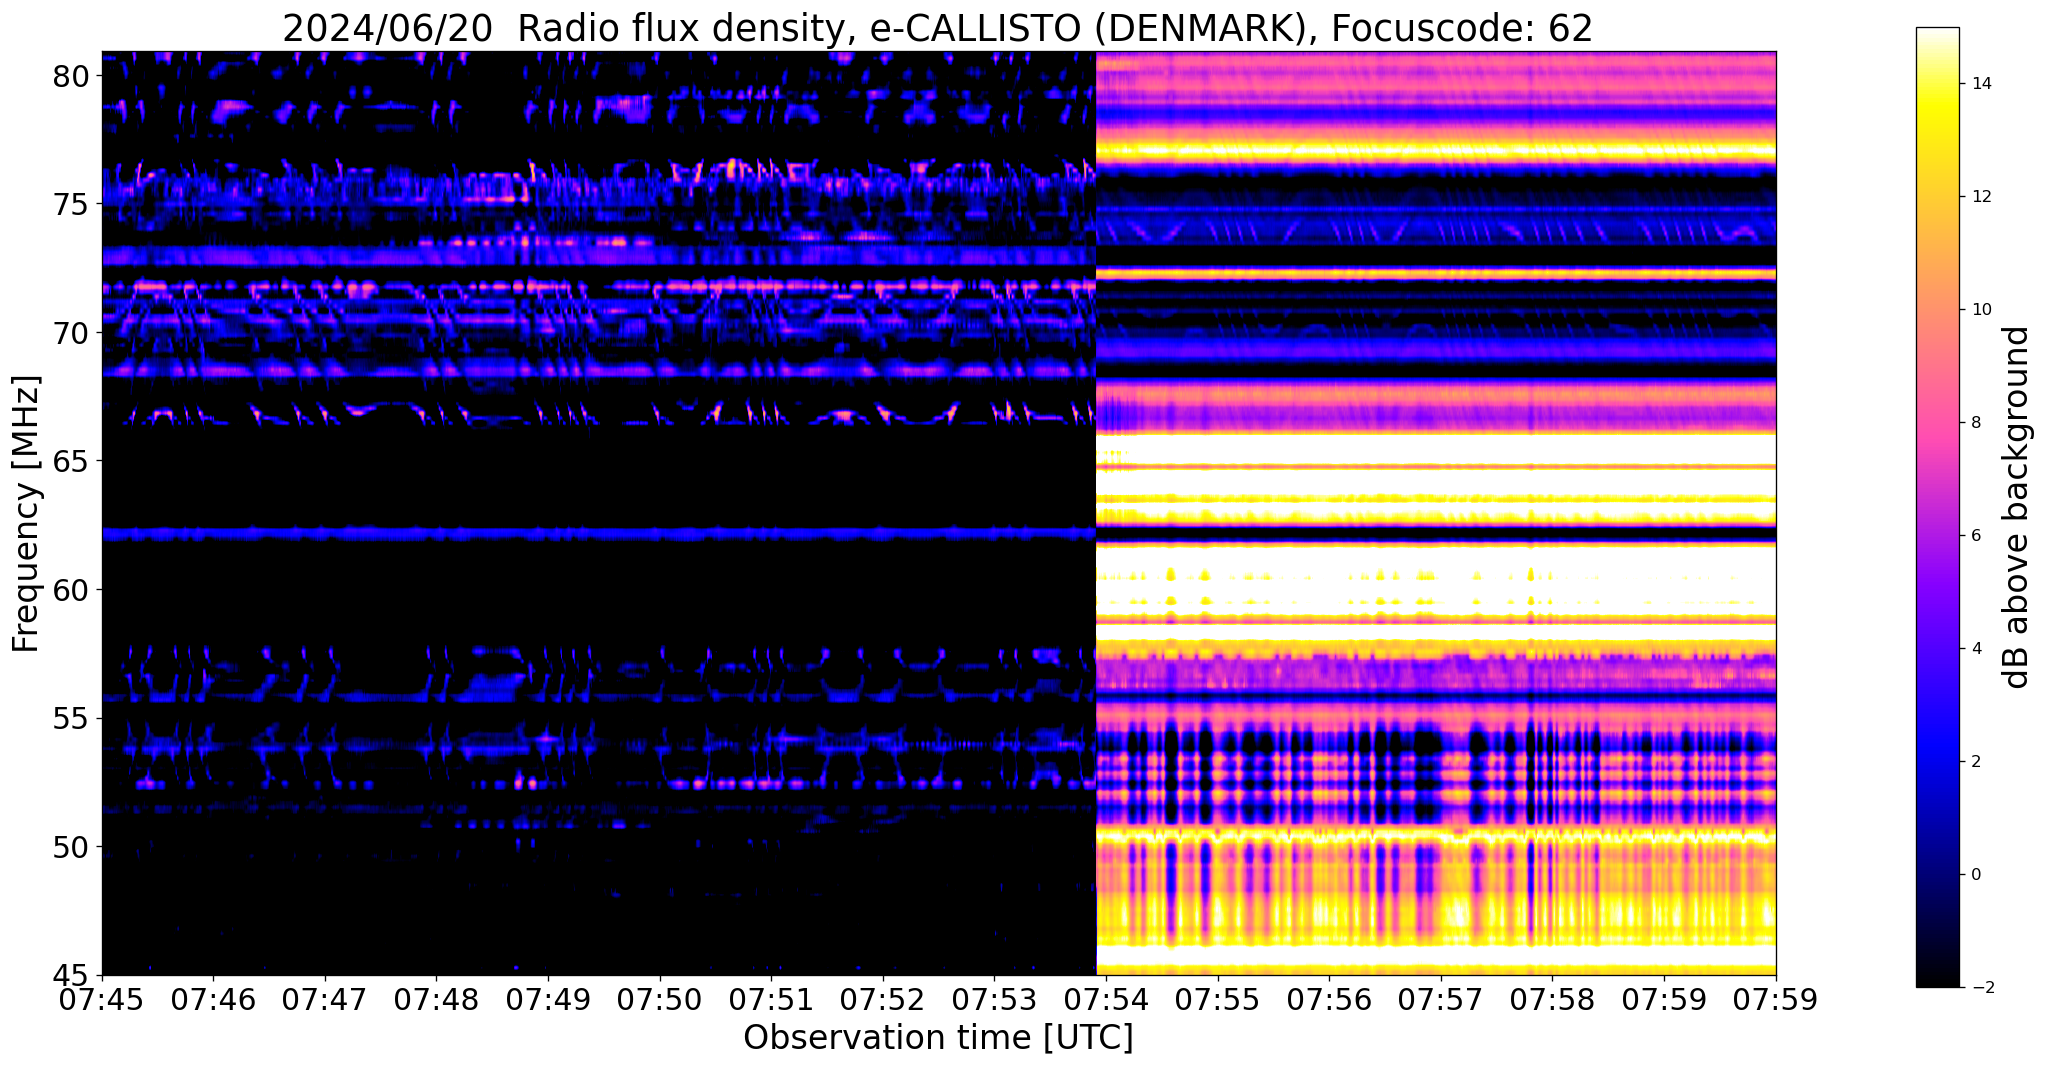The height and width of the screenshot is (1067, 2047).
Task: Click the 'Frequency [MHz]' axis label
Action: [26, 514]
